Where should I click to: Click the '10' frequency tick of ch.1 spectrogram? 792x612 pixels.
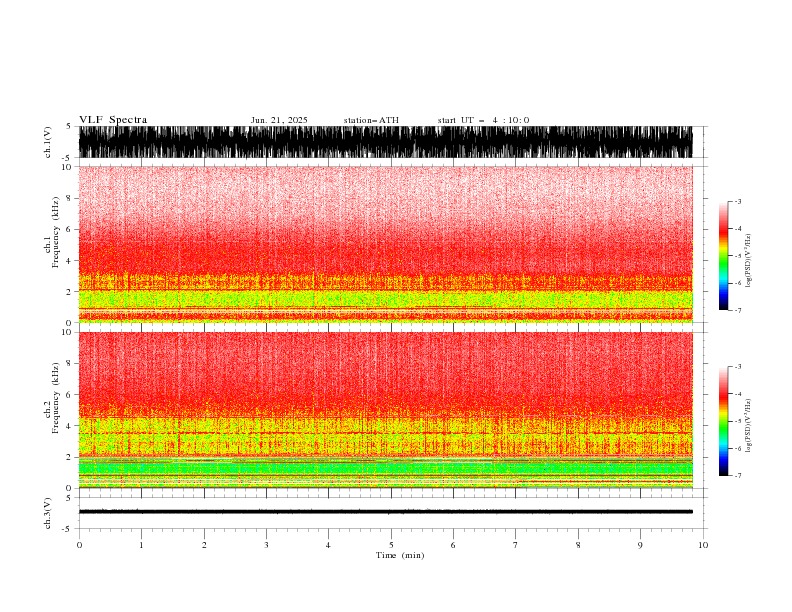click(x=68, y=167)
